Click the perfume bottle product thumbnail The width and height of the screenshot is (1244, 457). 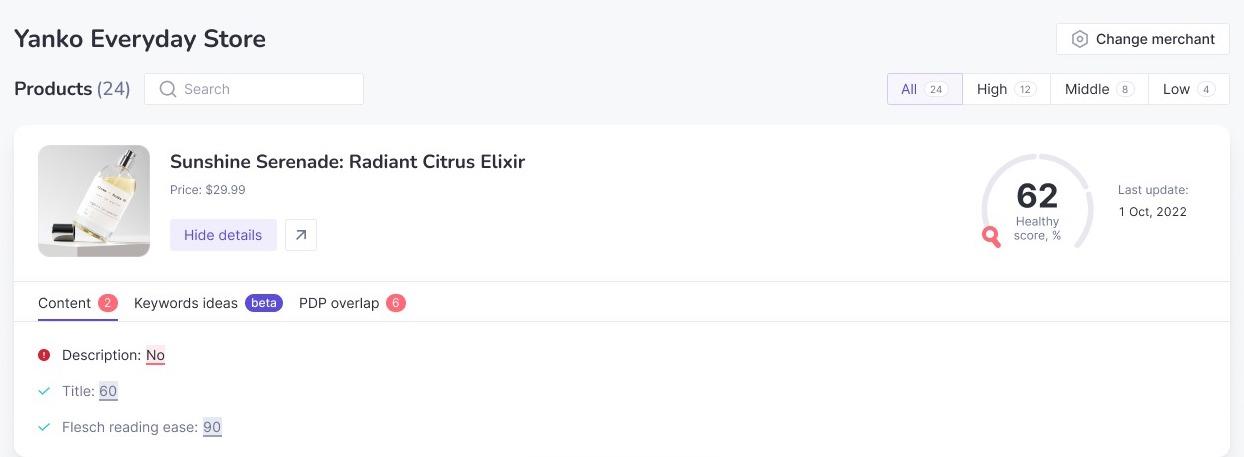pyautogui.click(x=94, y=201)
